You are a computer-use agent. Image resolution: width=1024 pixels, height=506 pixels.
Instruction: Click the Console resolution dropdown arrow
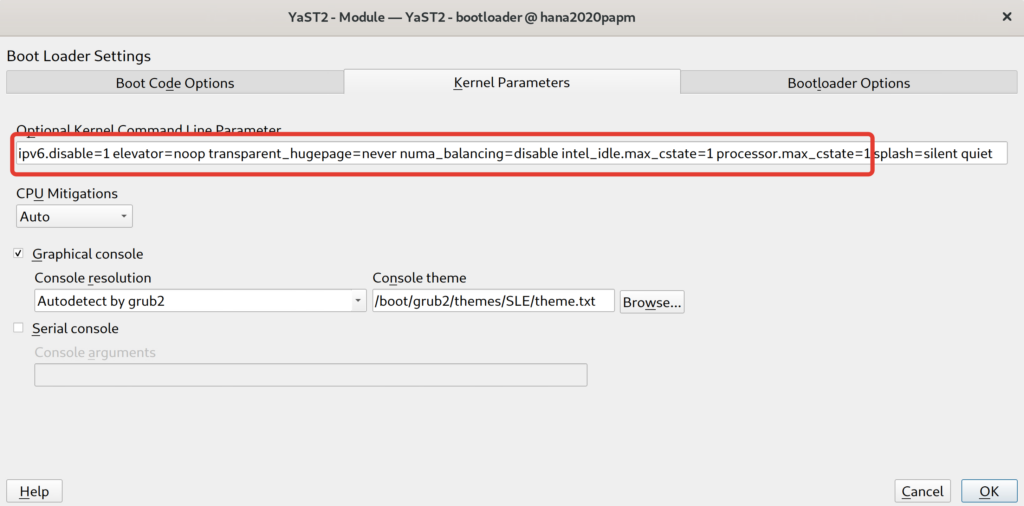click(x=358, y=300)
